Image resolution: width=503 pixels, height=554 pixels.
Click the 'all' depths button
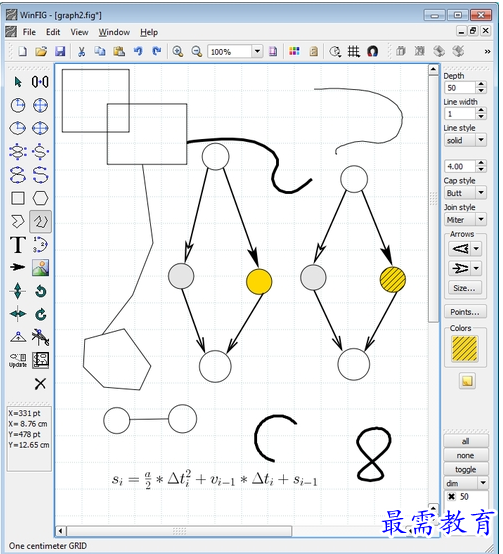pyautogui.click(x=466, y=441)
